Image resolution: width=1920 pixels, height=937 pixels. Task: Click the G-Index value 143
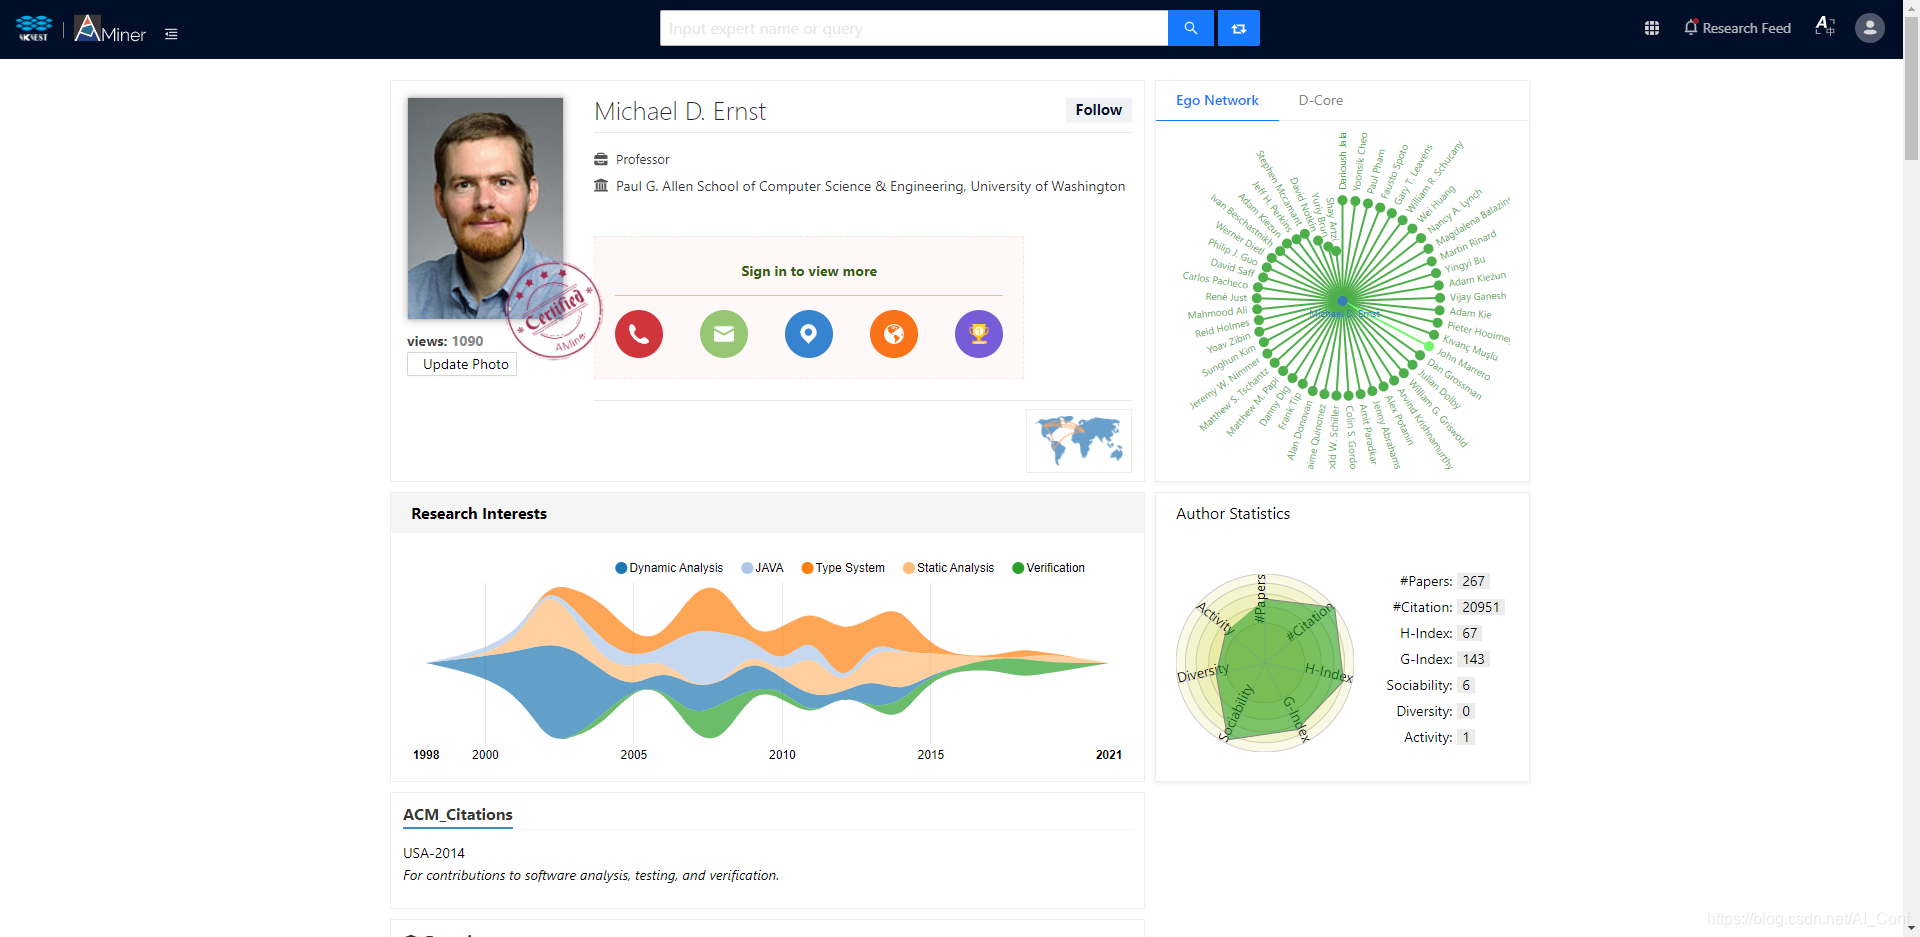coord(1473,659)
